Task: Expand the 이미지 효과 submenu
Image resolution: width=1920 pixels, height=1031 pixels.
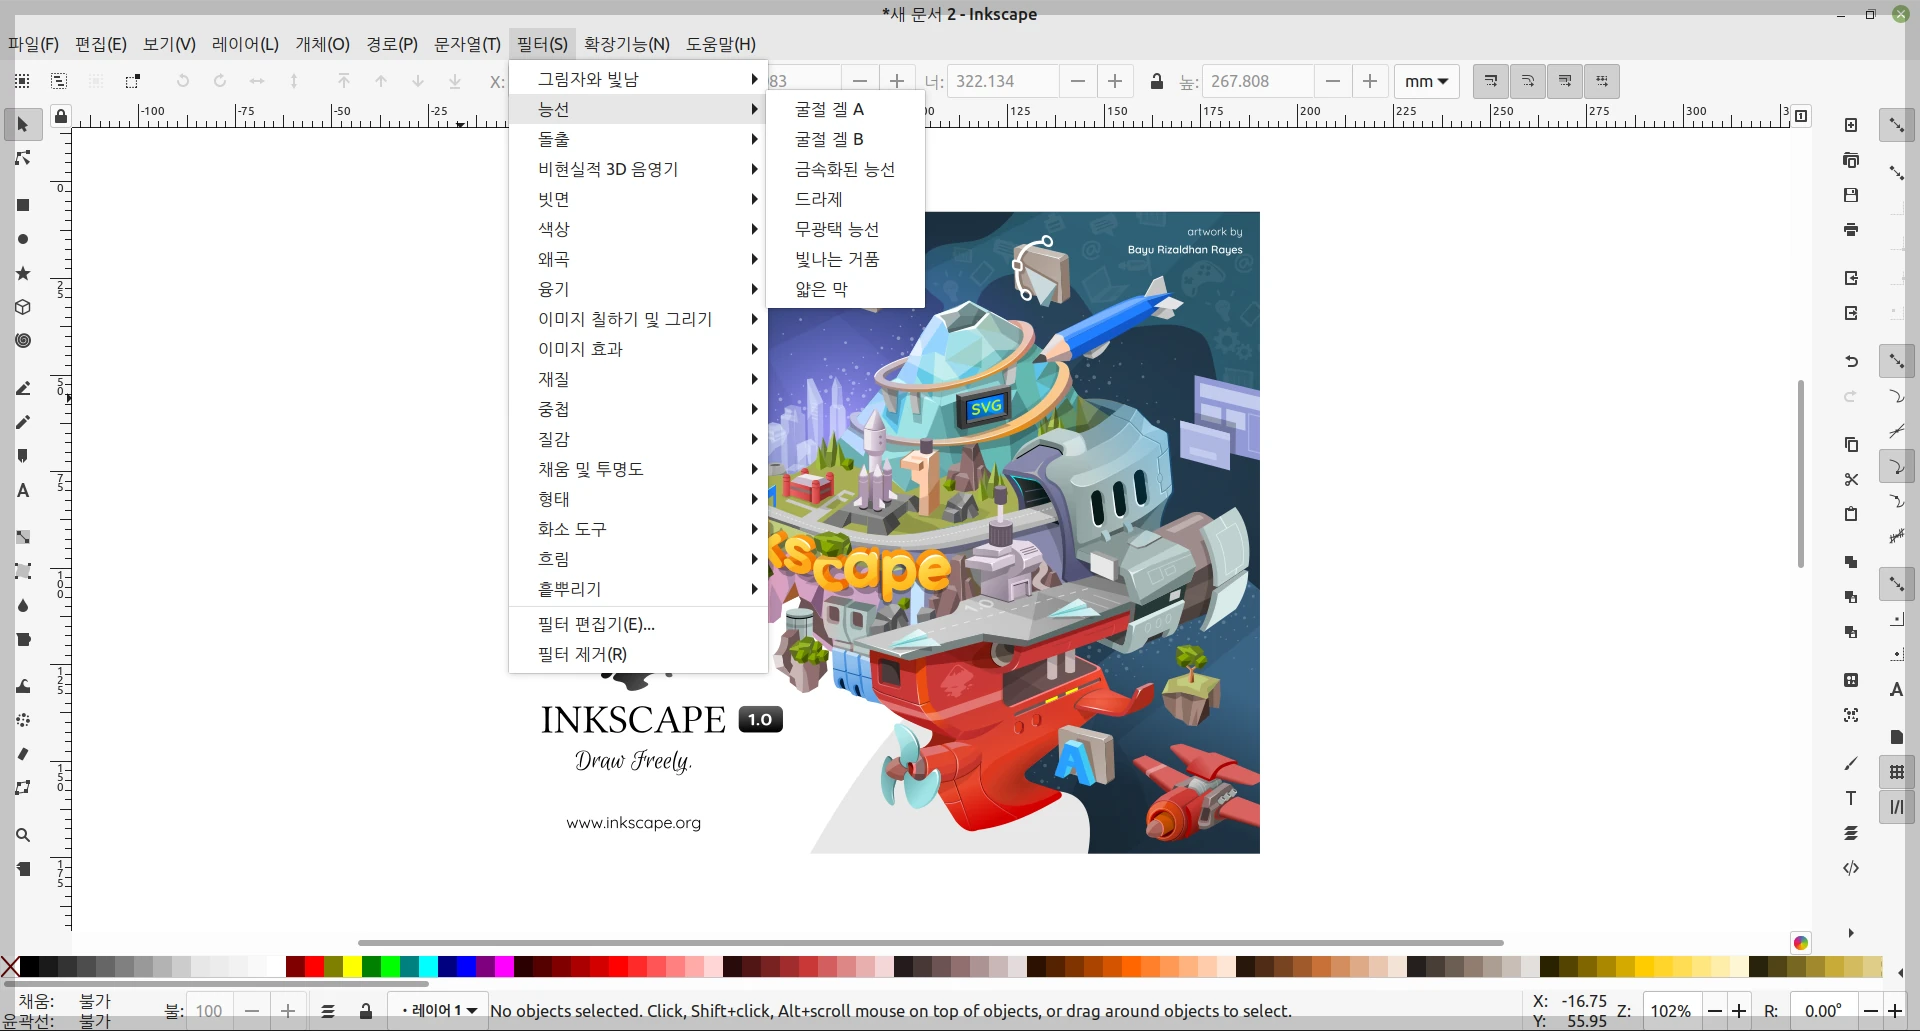Action: pyautogui.click(x=638, y=349)
